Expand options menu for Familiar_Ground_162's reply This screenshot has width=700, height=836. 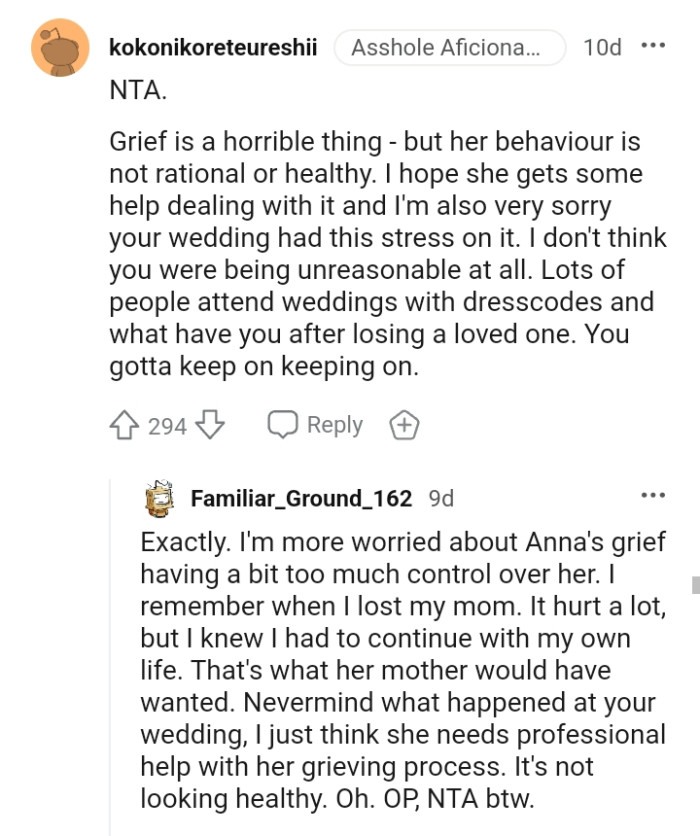tap(652, 496)
